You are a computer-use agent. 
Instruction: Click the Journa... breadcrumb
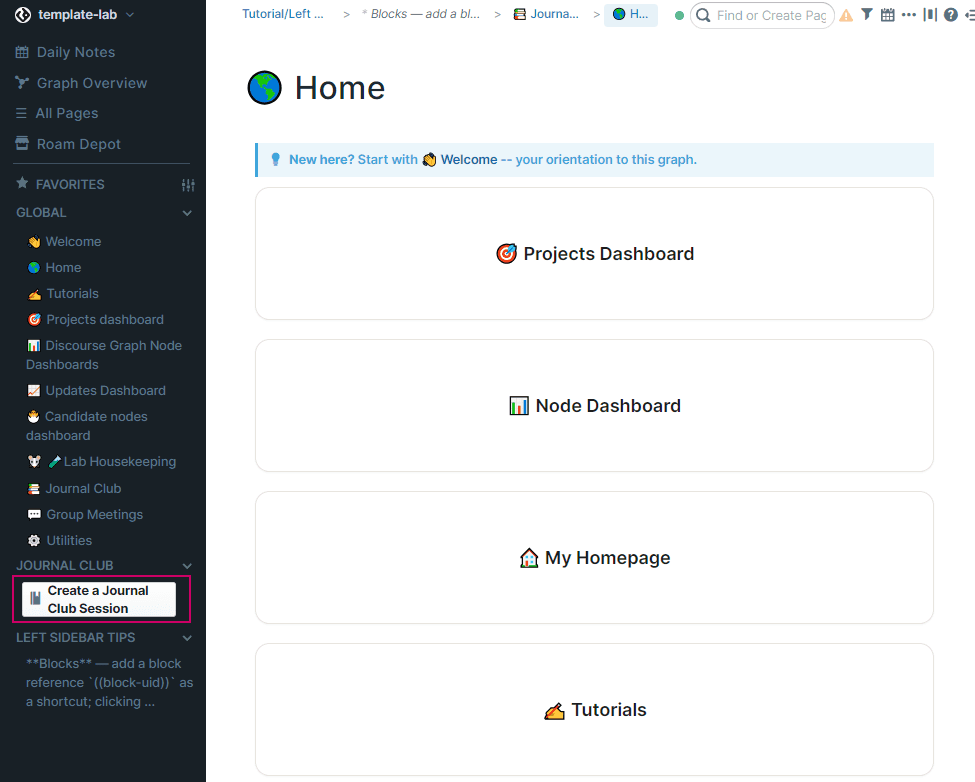546,14
